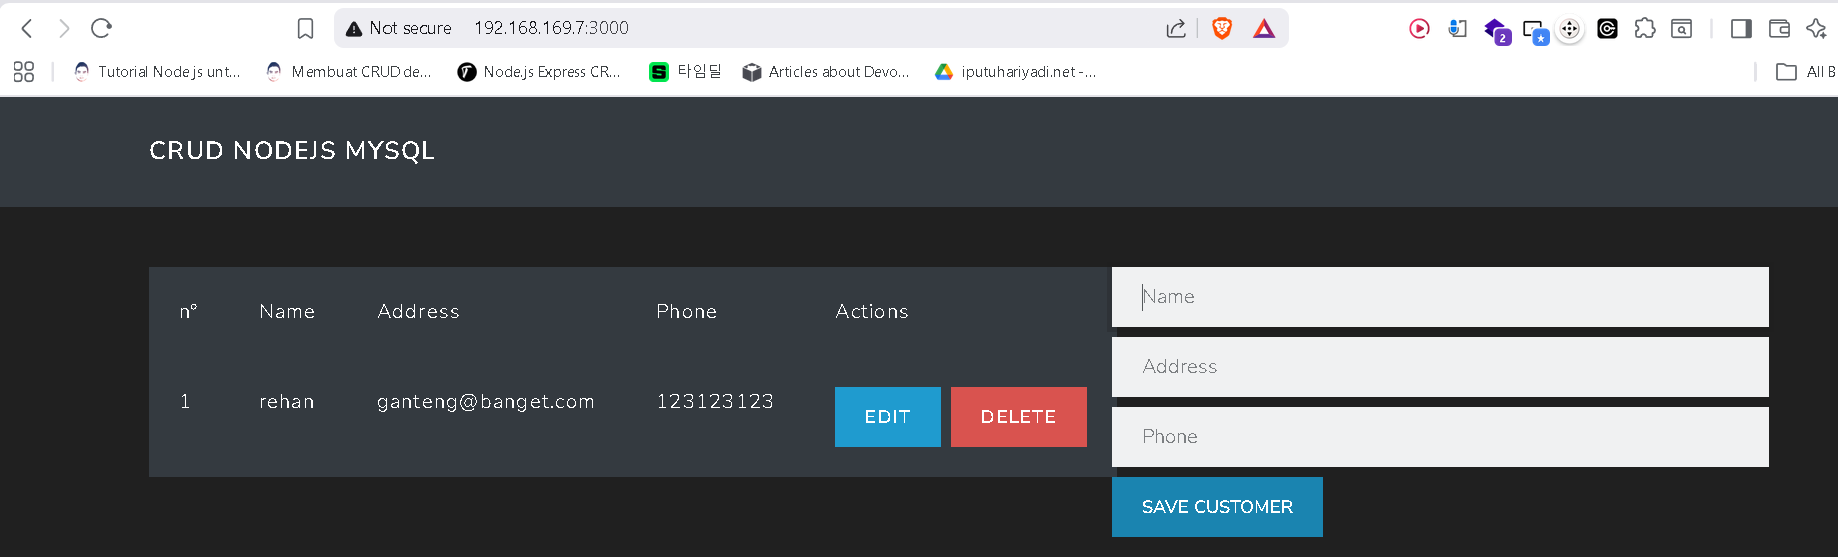The height and width of the screenshot is (557, 1838).
Task: Reload the page
Action: 101,29
